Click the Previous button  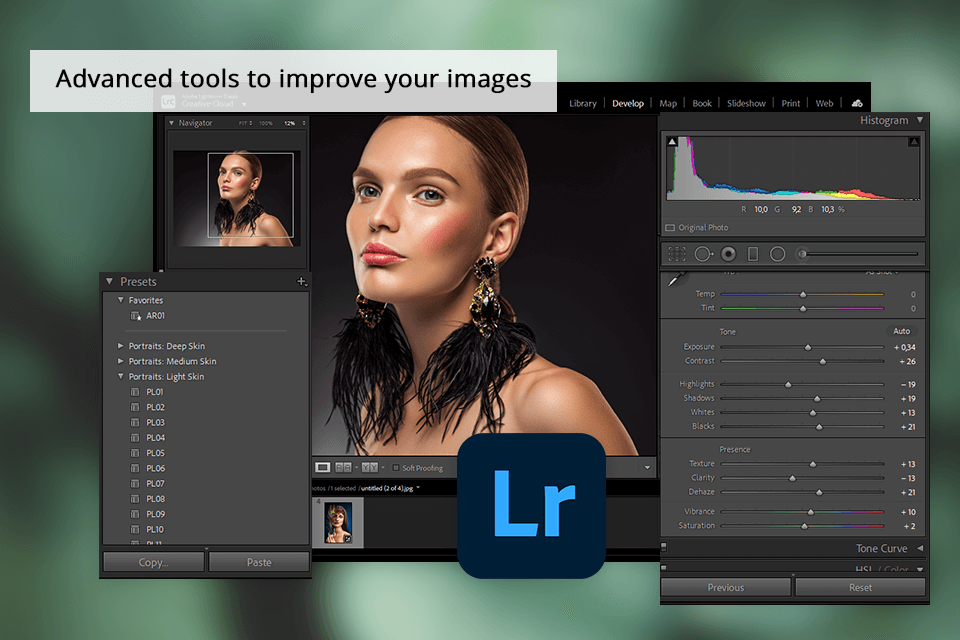tap(726, 587)
